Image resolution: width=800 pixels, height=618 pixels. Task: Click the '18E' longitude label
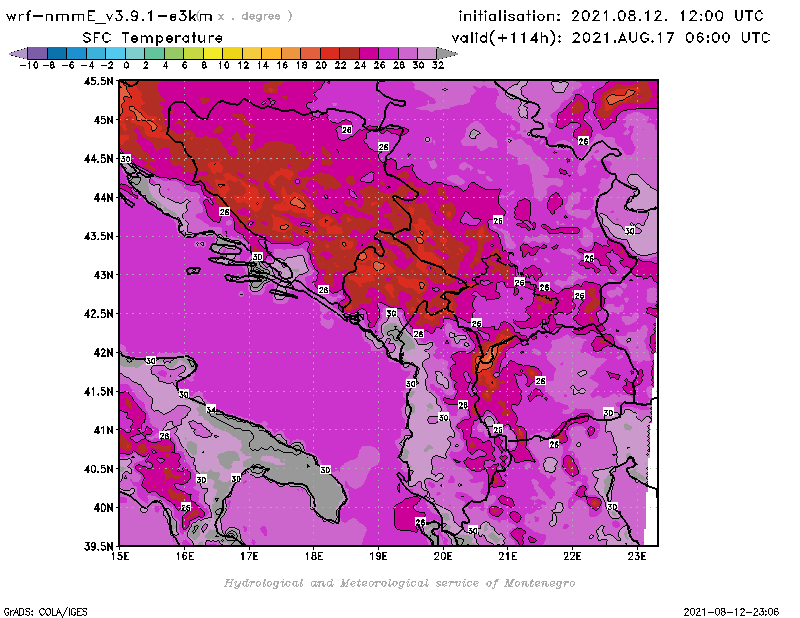click(314, 556)
